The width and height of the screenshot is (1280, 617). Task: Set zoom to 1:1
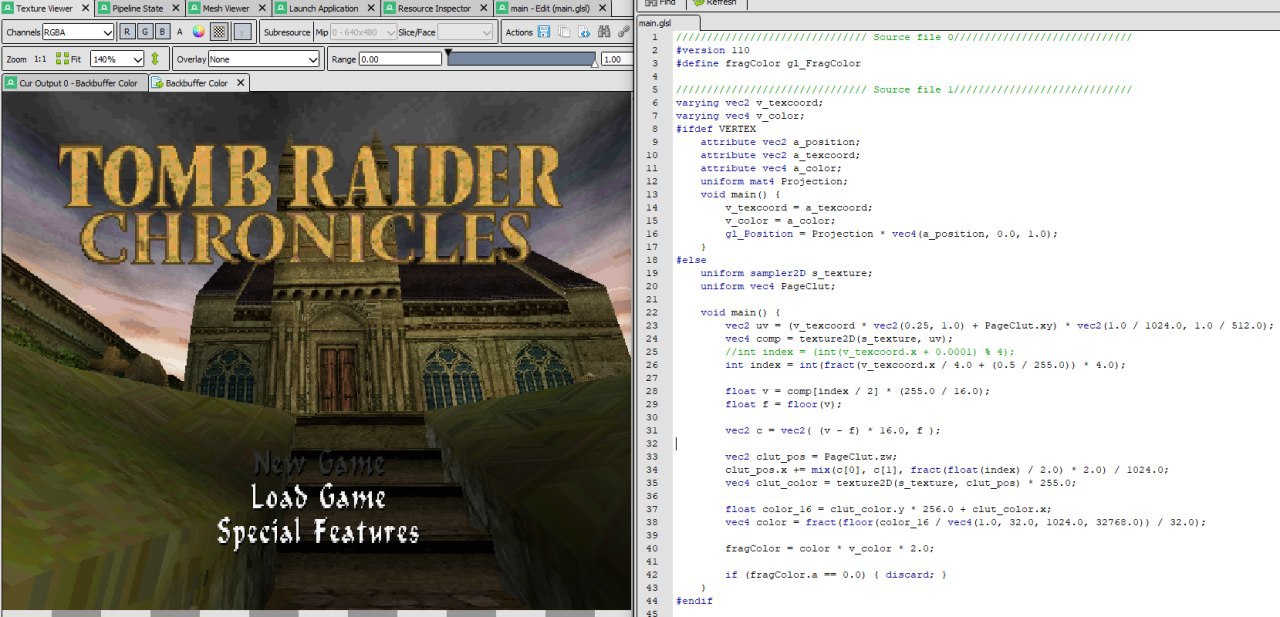click(40, 59)
